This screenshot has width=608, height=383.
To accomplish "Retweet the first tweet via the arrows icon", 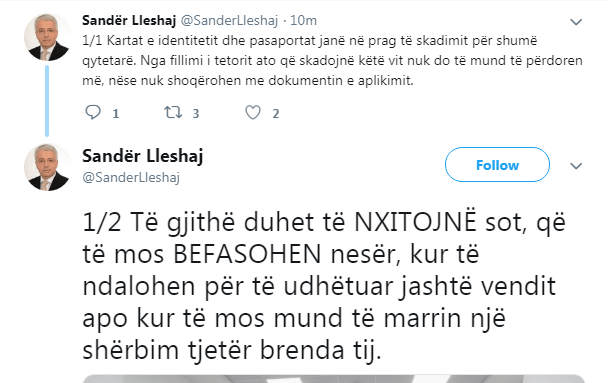I will point(173,113).
